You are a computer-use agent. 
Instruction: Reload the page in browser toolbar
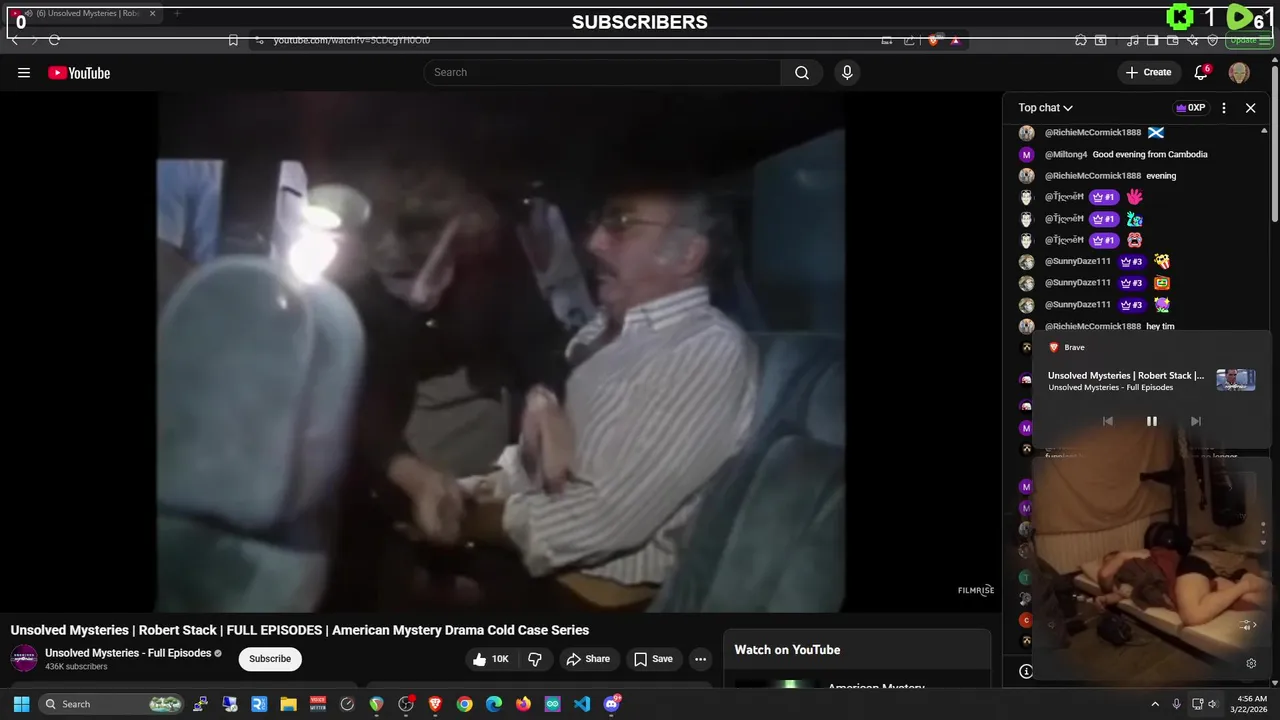tap(54, 40)
